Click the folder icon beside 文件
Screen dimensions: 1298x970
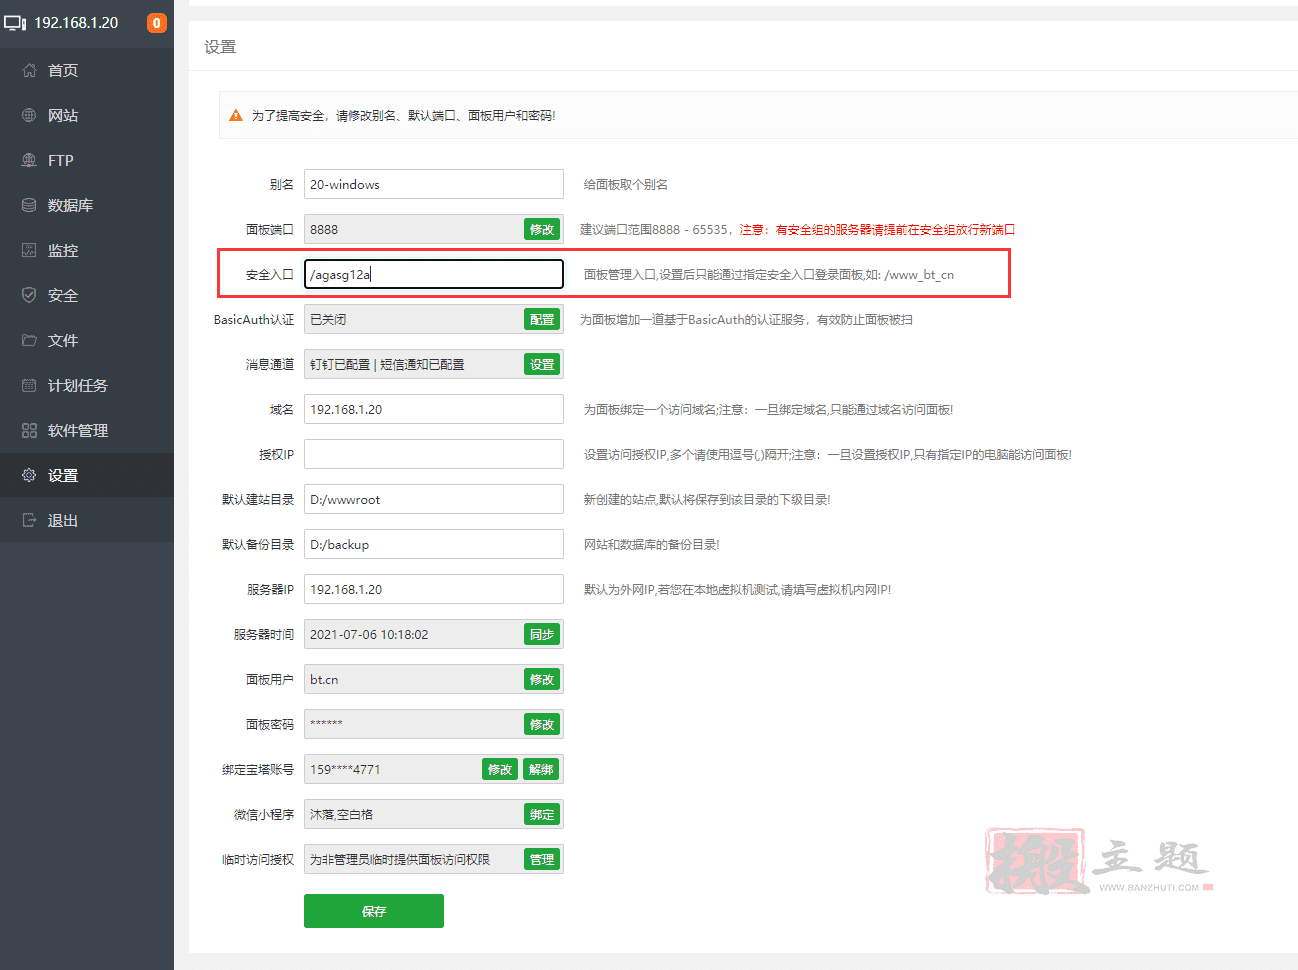pyautogui.click(x=29, y=340)
